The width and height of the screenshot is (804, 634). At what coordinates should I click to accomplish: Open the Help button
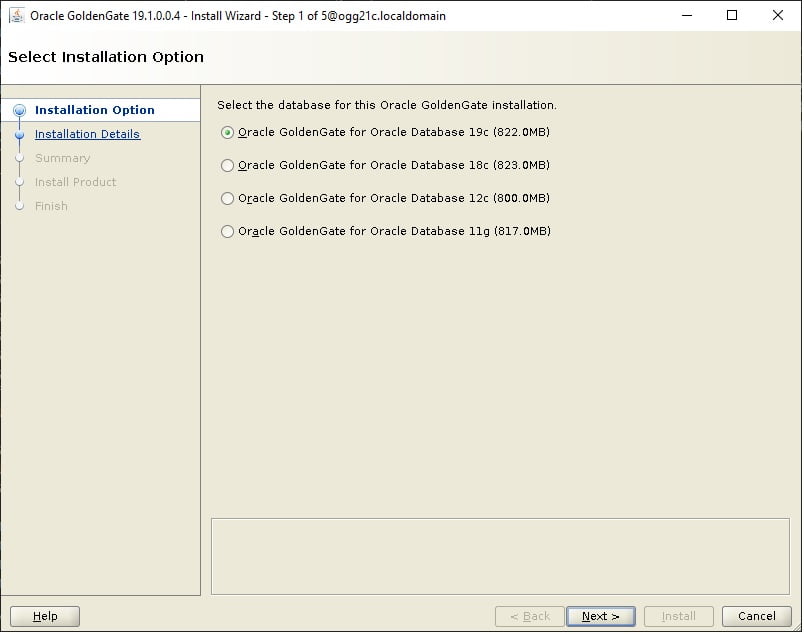pyautogui.click(x=45, y=616)
